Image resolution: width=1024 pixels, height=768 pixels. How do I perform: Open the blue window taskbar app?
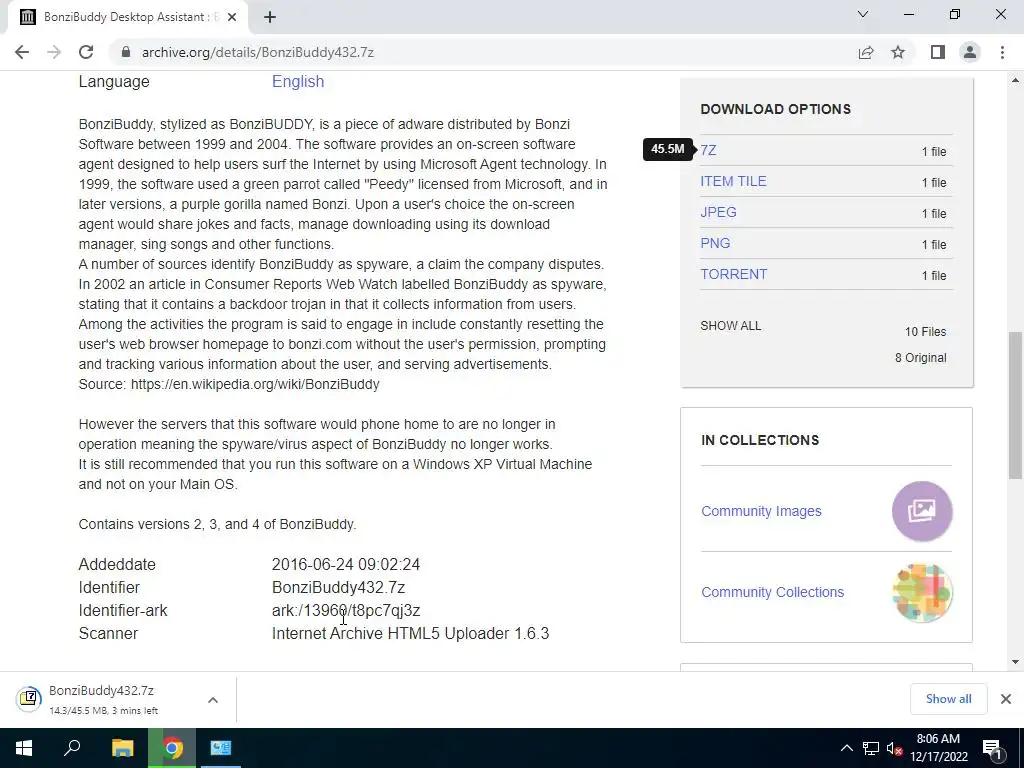(221, 748)
